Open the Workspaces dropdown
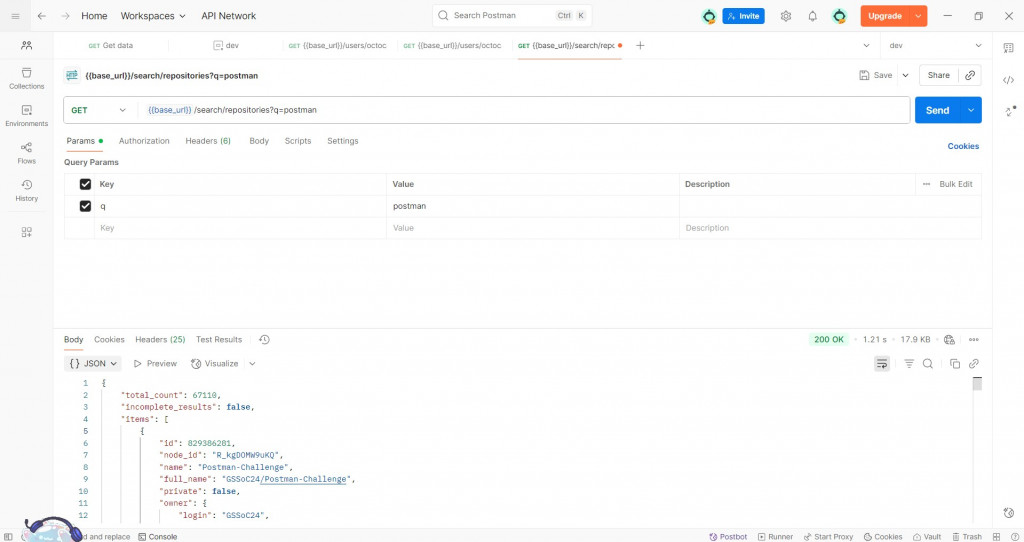 tap(153, 16)
